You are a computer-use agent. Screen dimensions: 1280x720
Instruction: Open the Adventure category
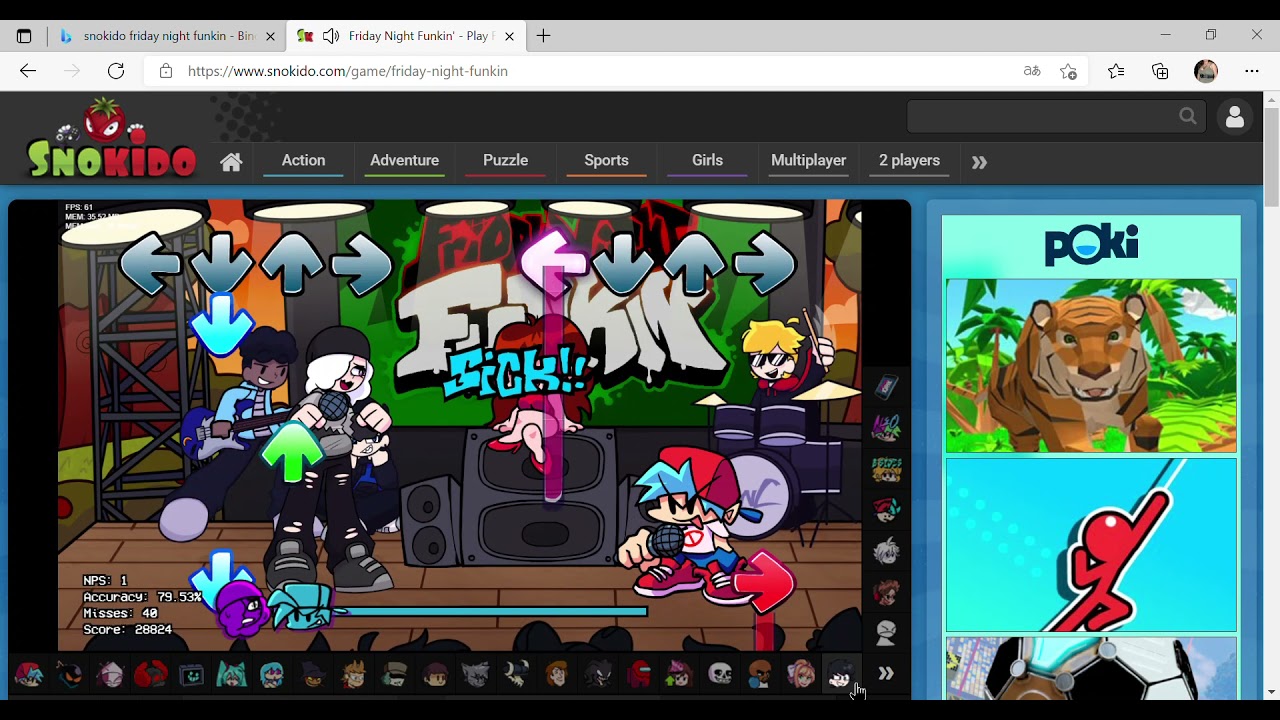click(404, 160)
